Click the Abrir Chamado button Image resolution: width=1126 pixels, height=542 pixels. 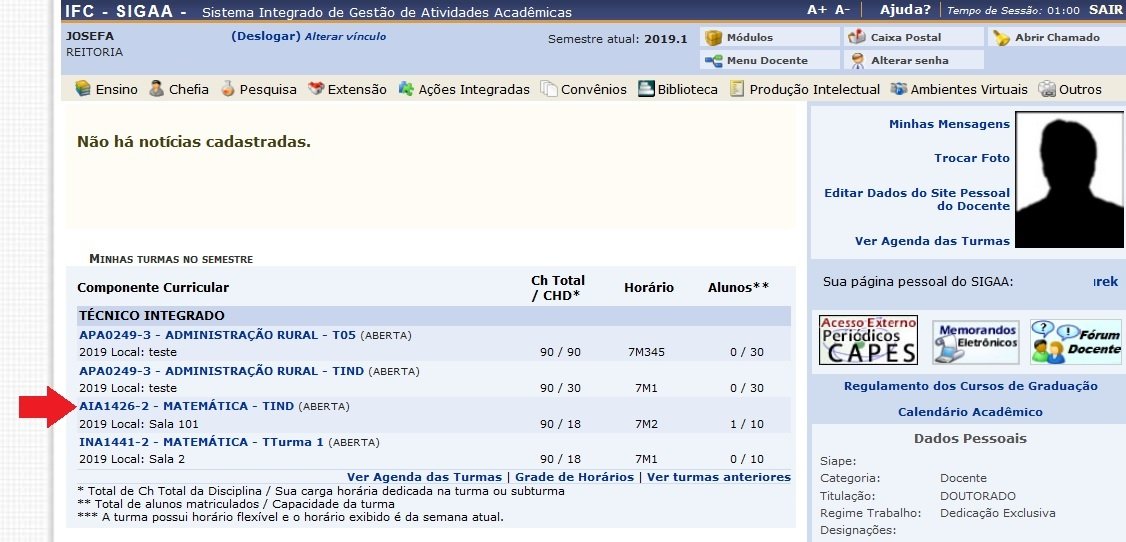coord(1057,37)
